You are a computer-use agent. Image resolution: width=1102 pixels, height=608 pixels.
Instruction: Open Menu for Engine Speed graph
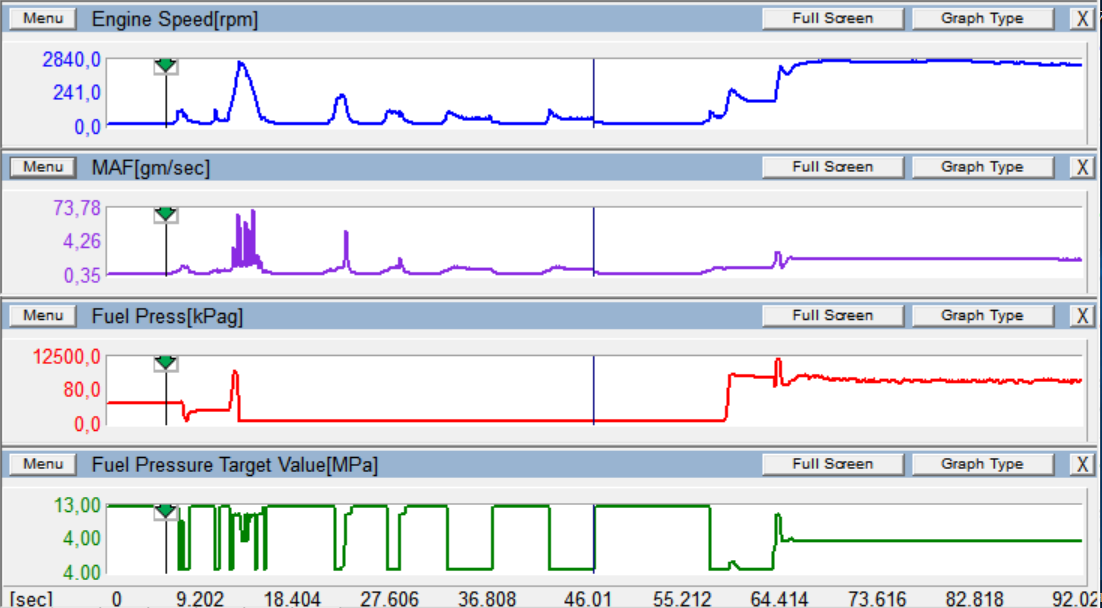[x=43, y=19]
